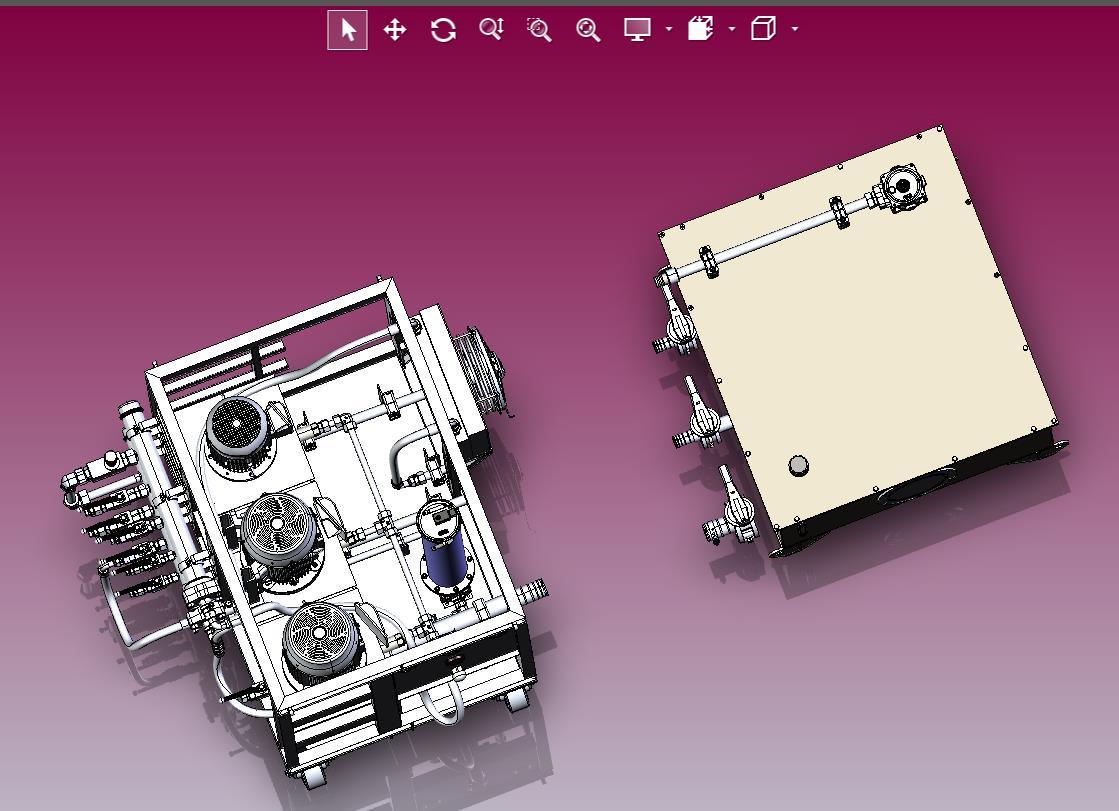Expand the view orientation cube dropdown
Image resolution: width=1119 pixels, height=811 pixels.
click(x=795, y=29)
